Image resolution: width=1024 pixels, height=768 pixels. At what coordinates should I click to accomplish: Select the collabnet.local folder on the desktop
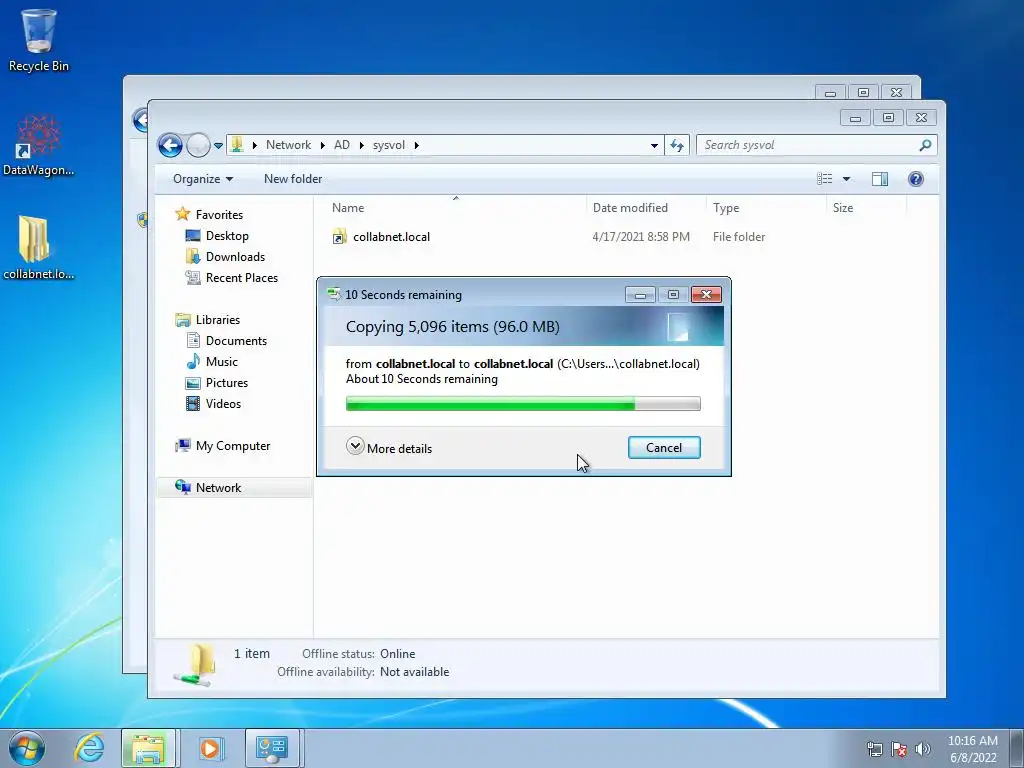(x=39, y=248)
